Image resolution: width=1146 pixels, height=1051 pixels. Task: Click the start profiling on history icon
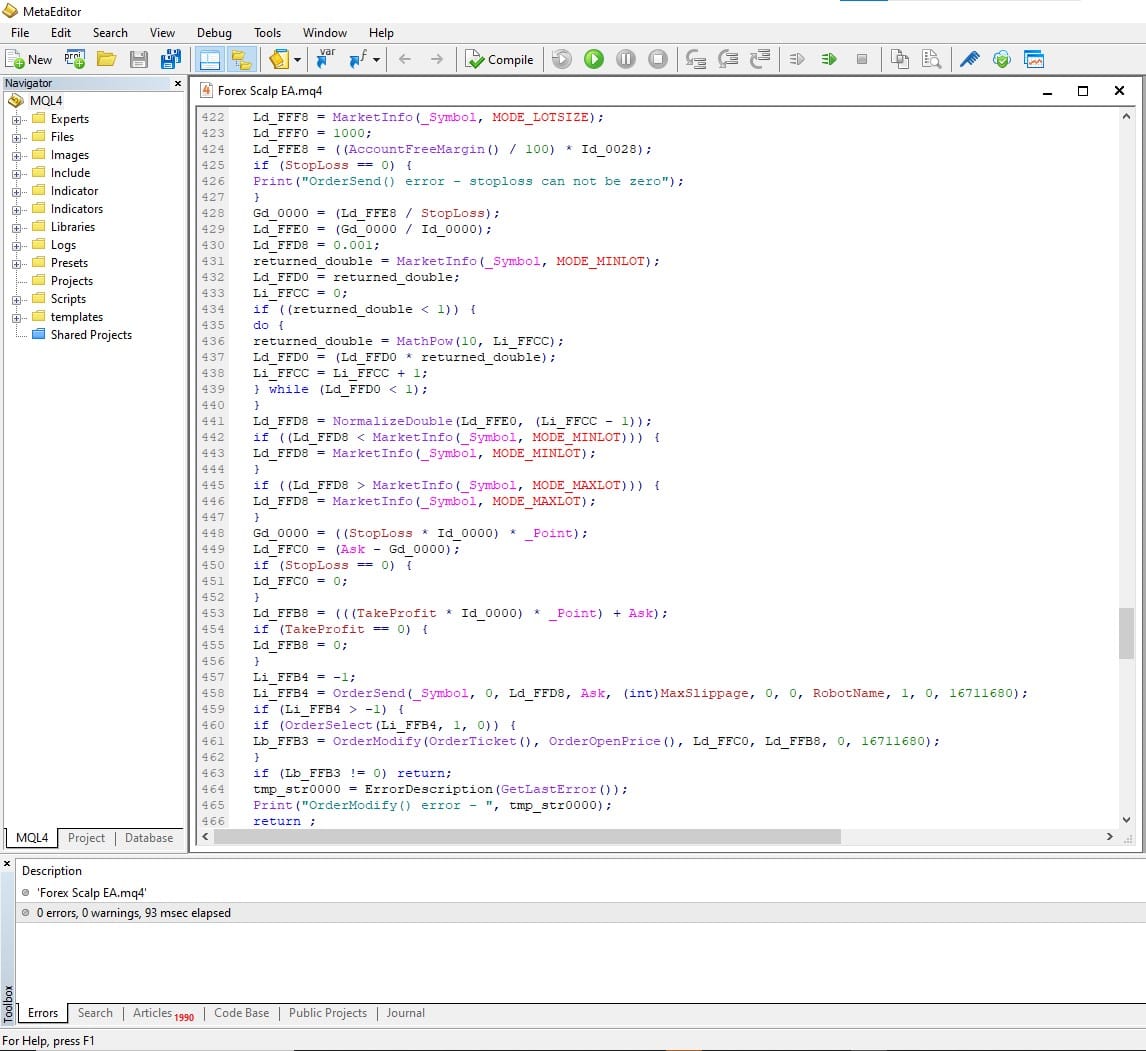point(797,59)
